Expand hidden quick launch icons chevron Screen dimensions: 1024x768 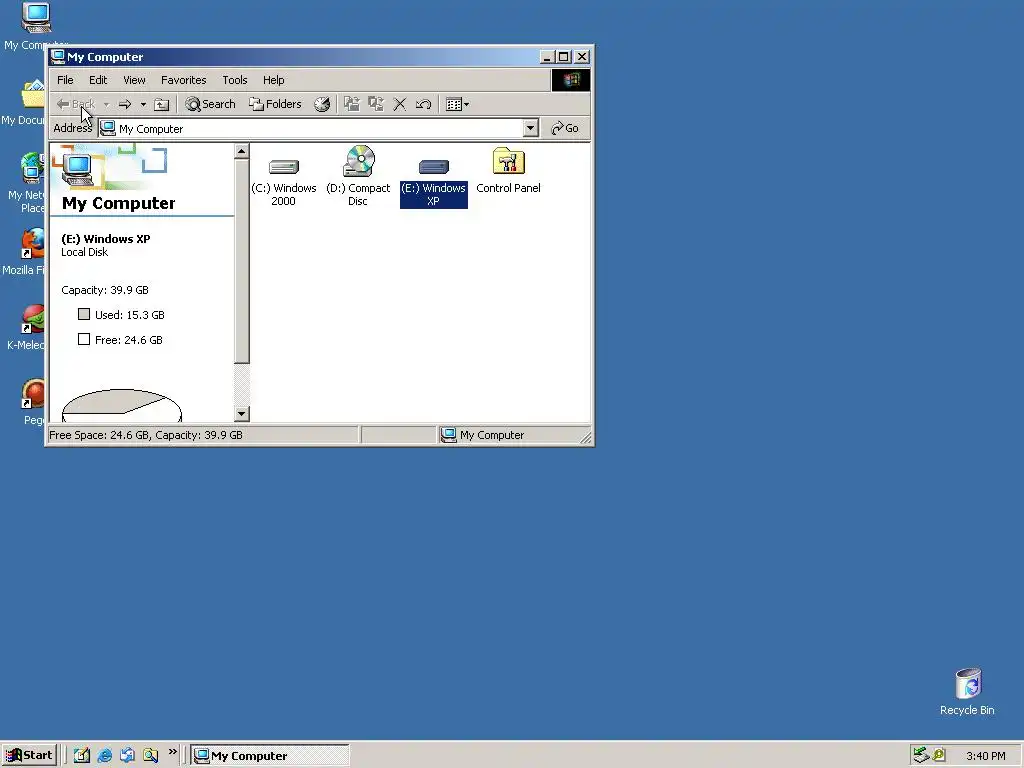(172, 752)
